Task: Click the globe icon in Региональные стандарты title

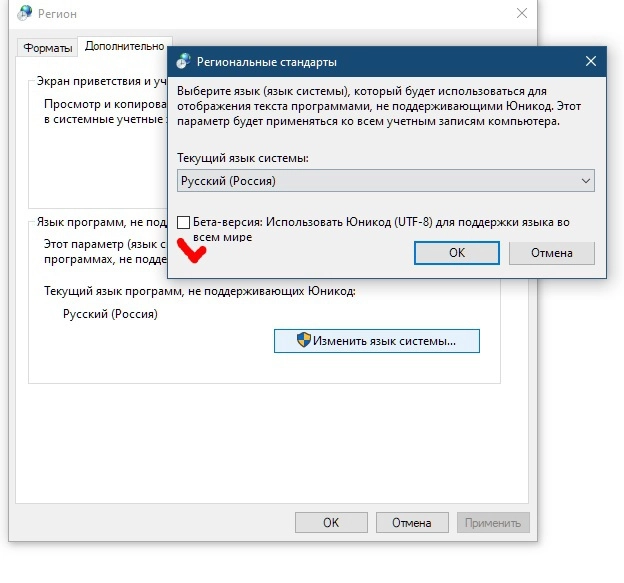Action: pos(183,62)
